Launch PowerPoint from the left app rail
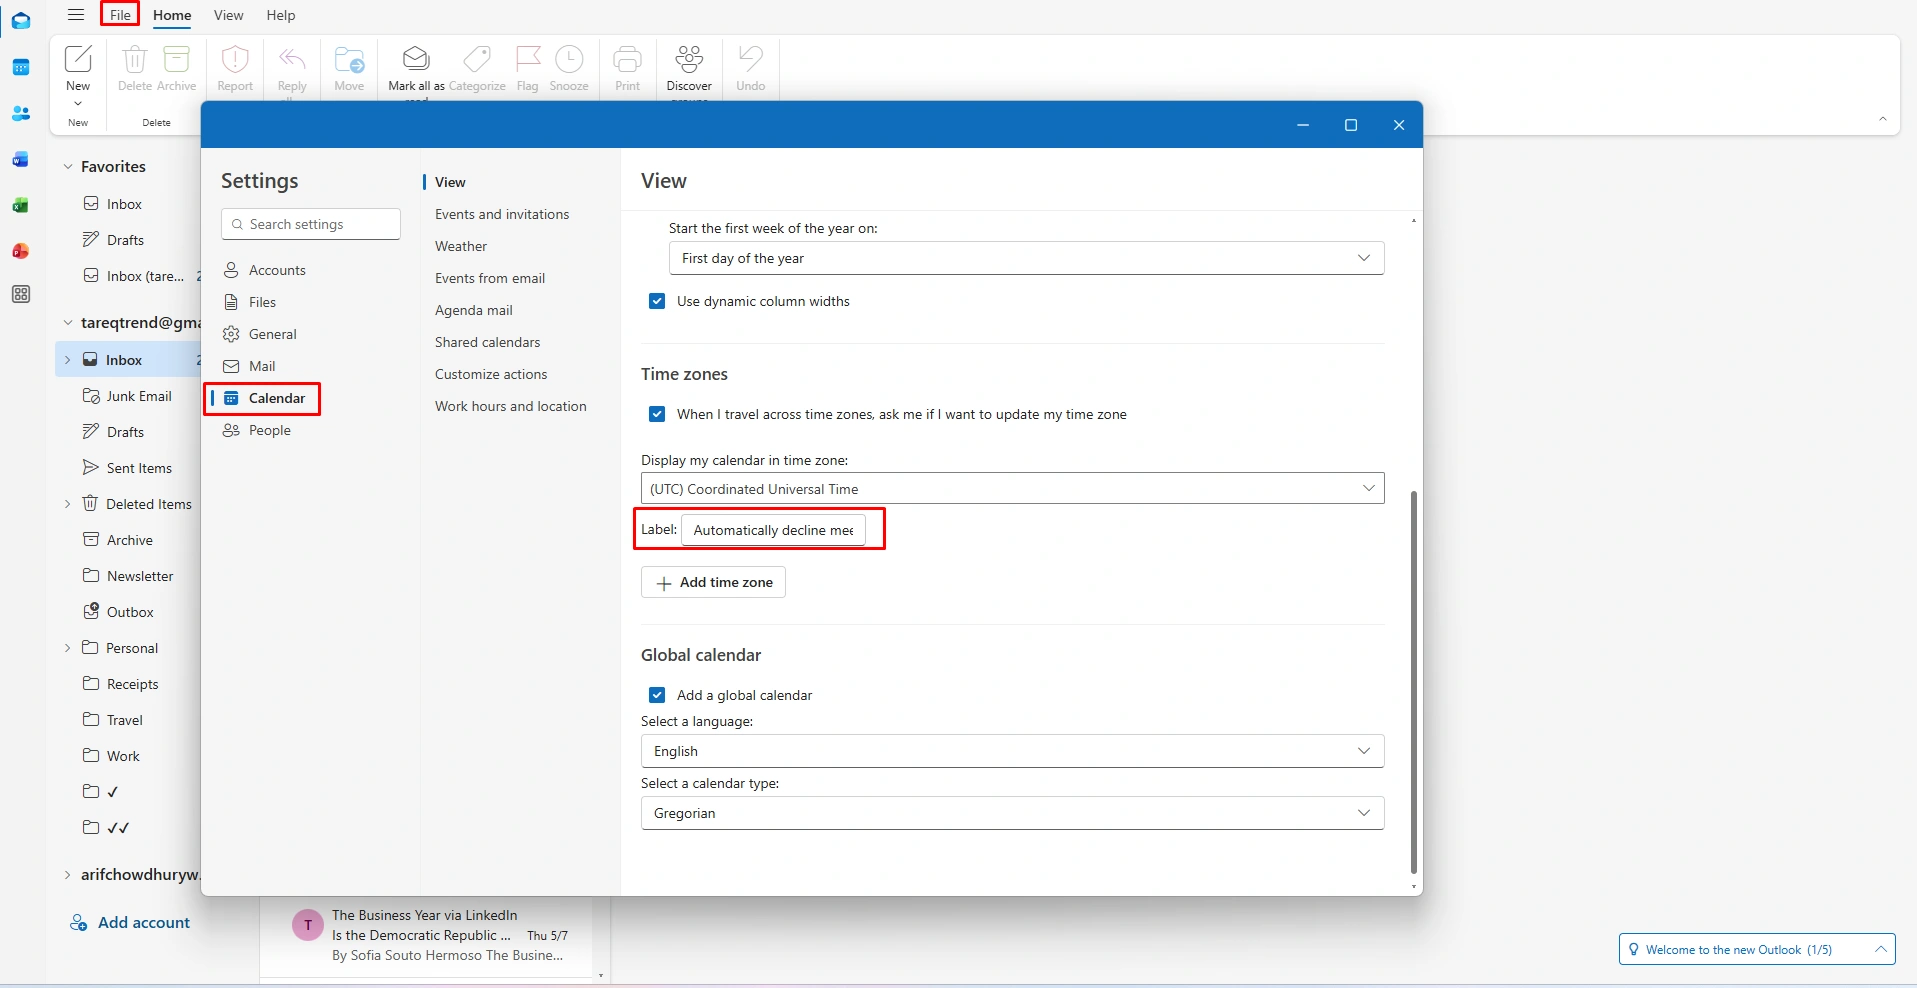 pyautogui.click(x=21, y=251)
